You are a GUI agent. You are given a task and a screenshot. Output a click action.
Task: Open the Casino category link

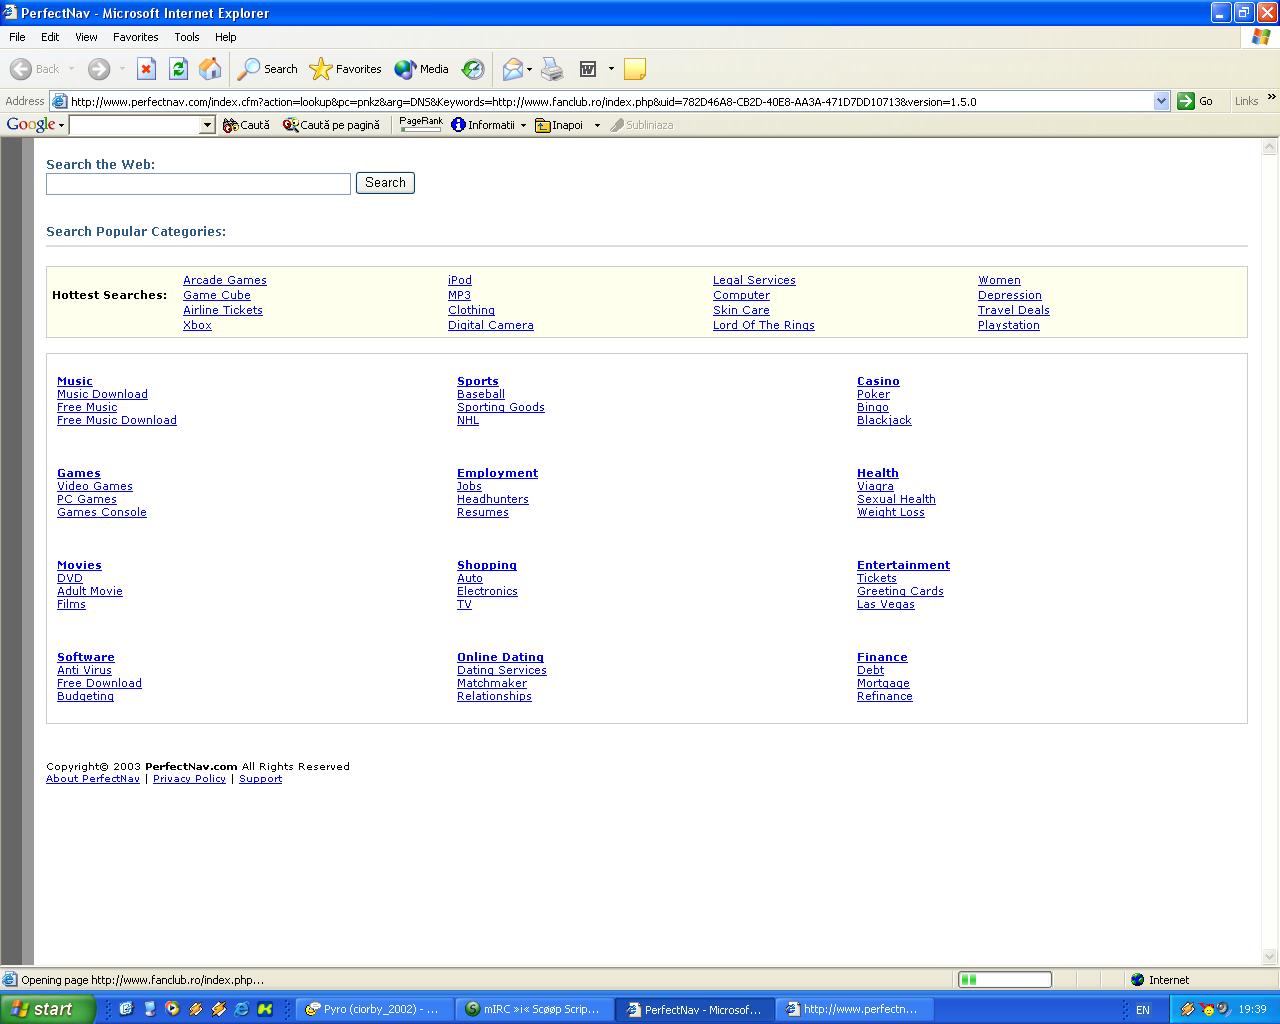pyautogui.click(x=878, y=381)
